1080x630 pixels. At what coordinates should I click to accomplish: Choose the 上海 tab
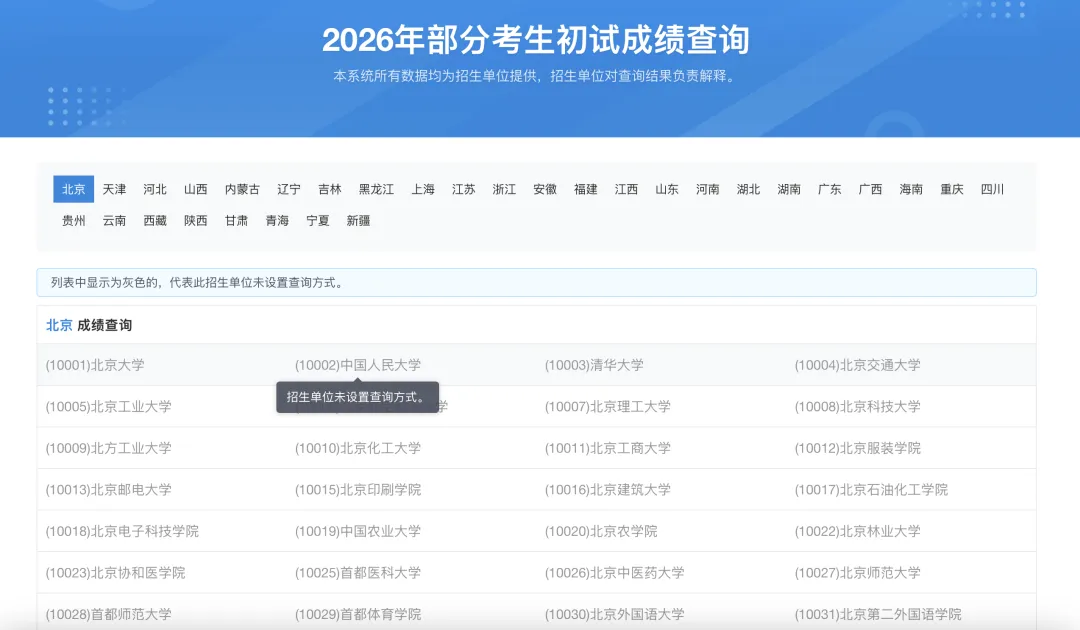point(423,189)
